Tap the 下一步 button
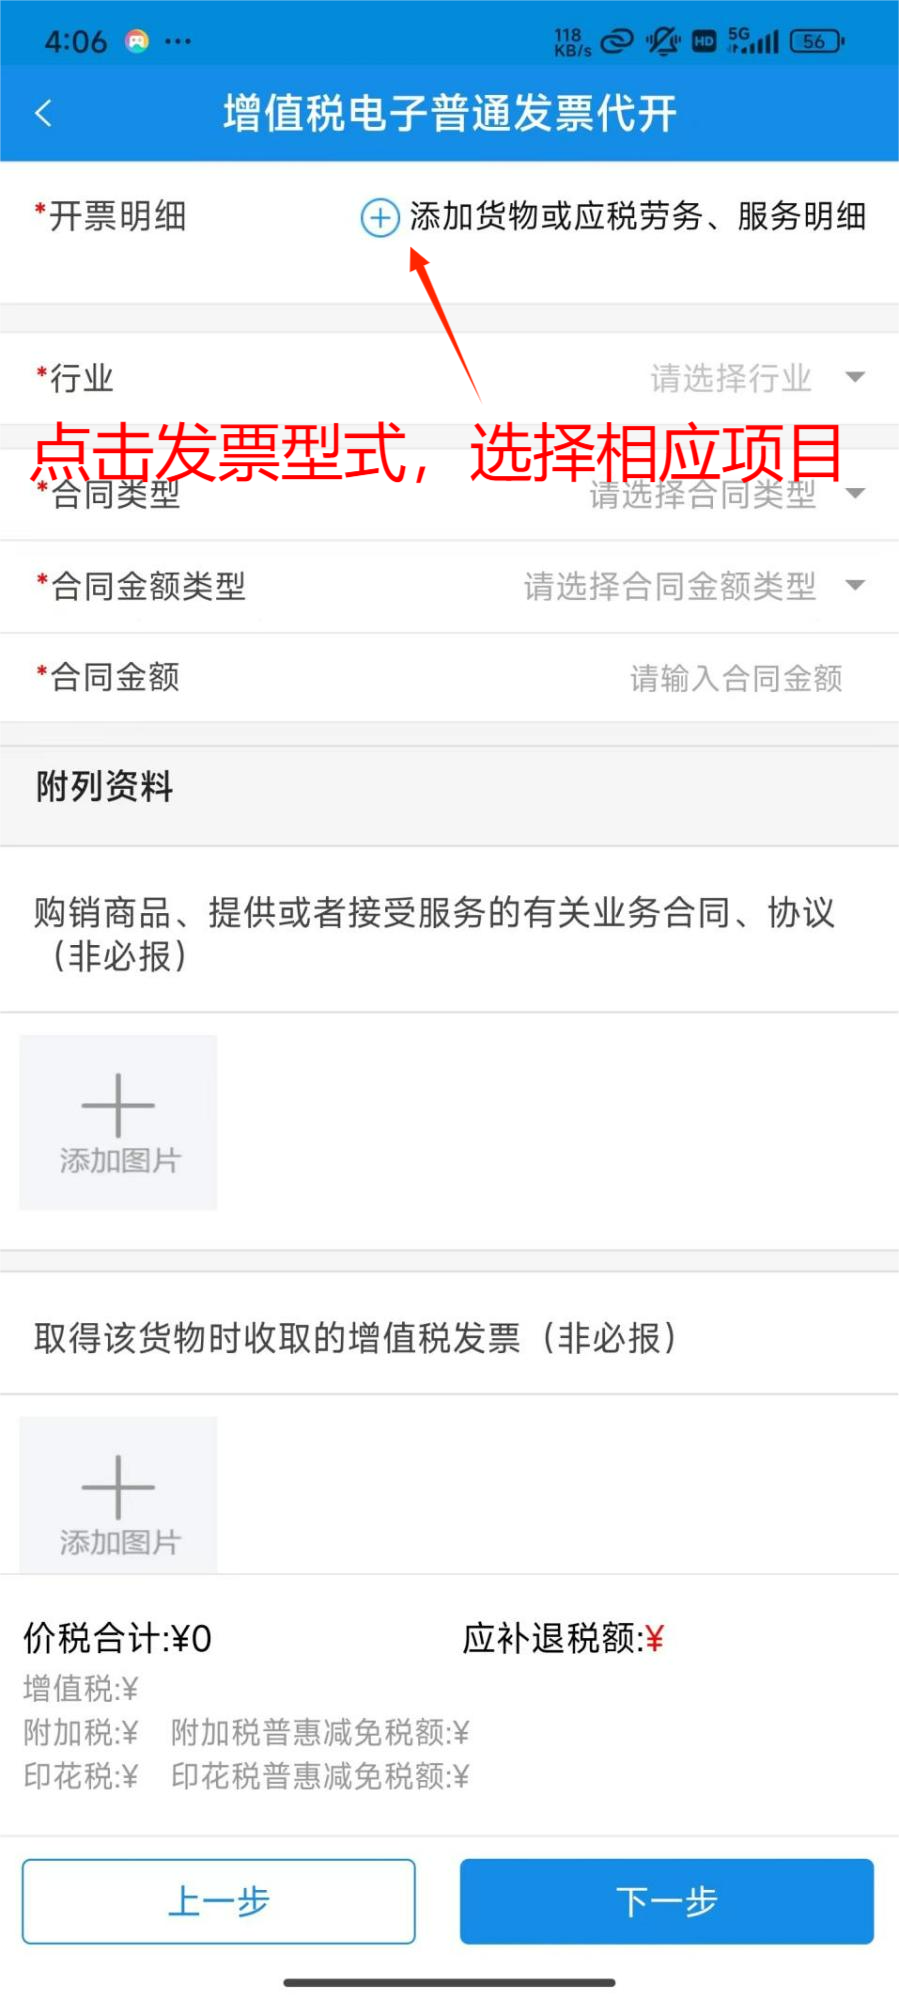899x2000 pixels. click(x=666, y=1901)
